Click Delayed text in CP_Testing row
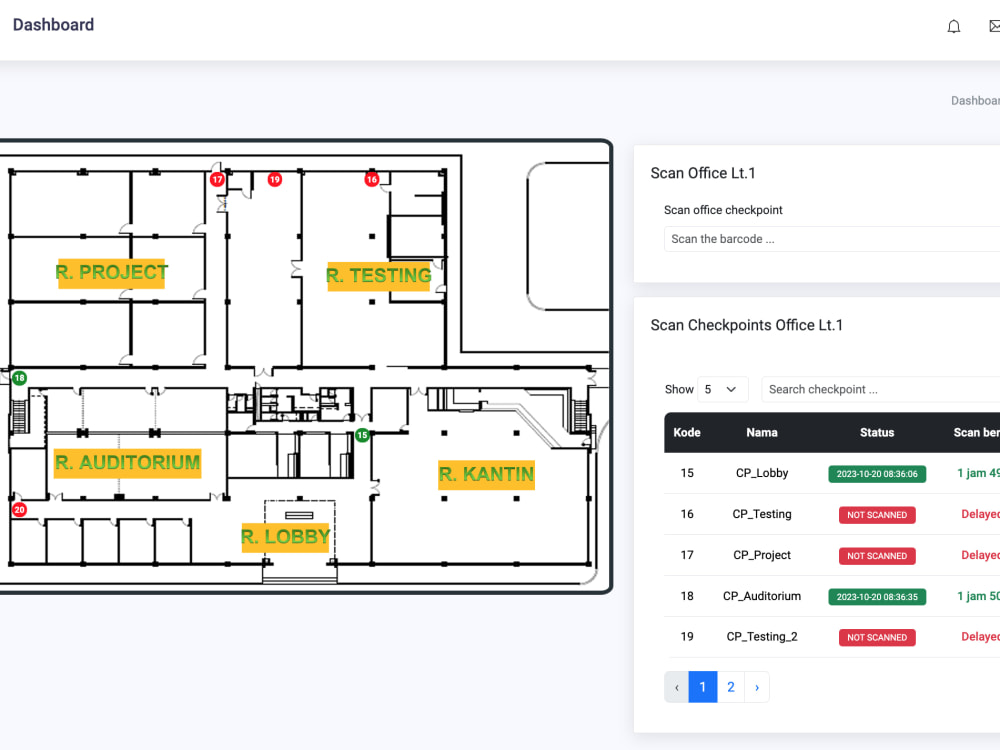This screenshot has width=1000, height=750. pyautogui.click(x=980, y=514)
